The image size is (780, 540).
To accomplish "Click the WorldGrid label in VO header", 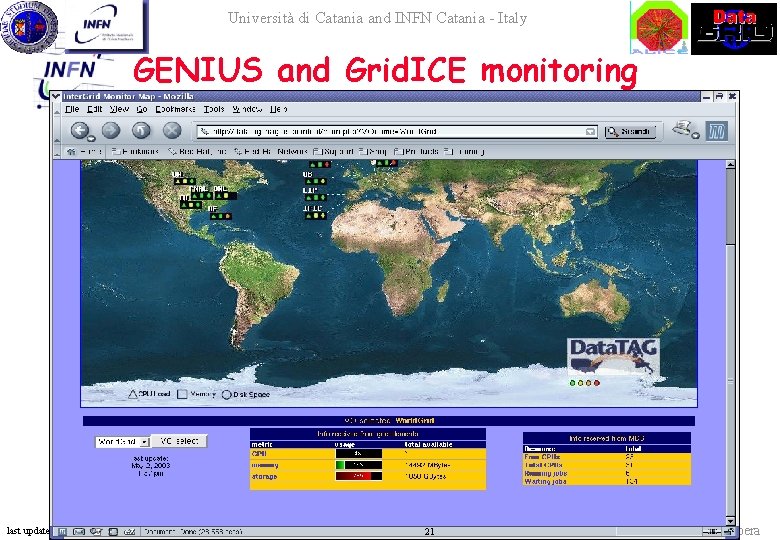I will pos(415,421).
